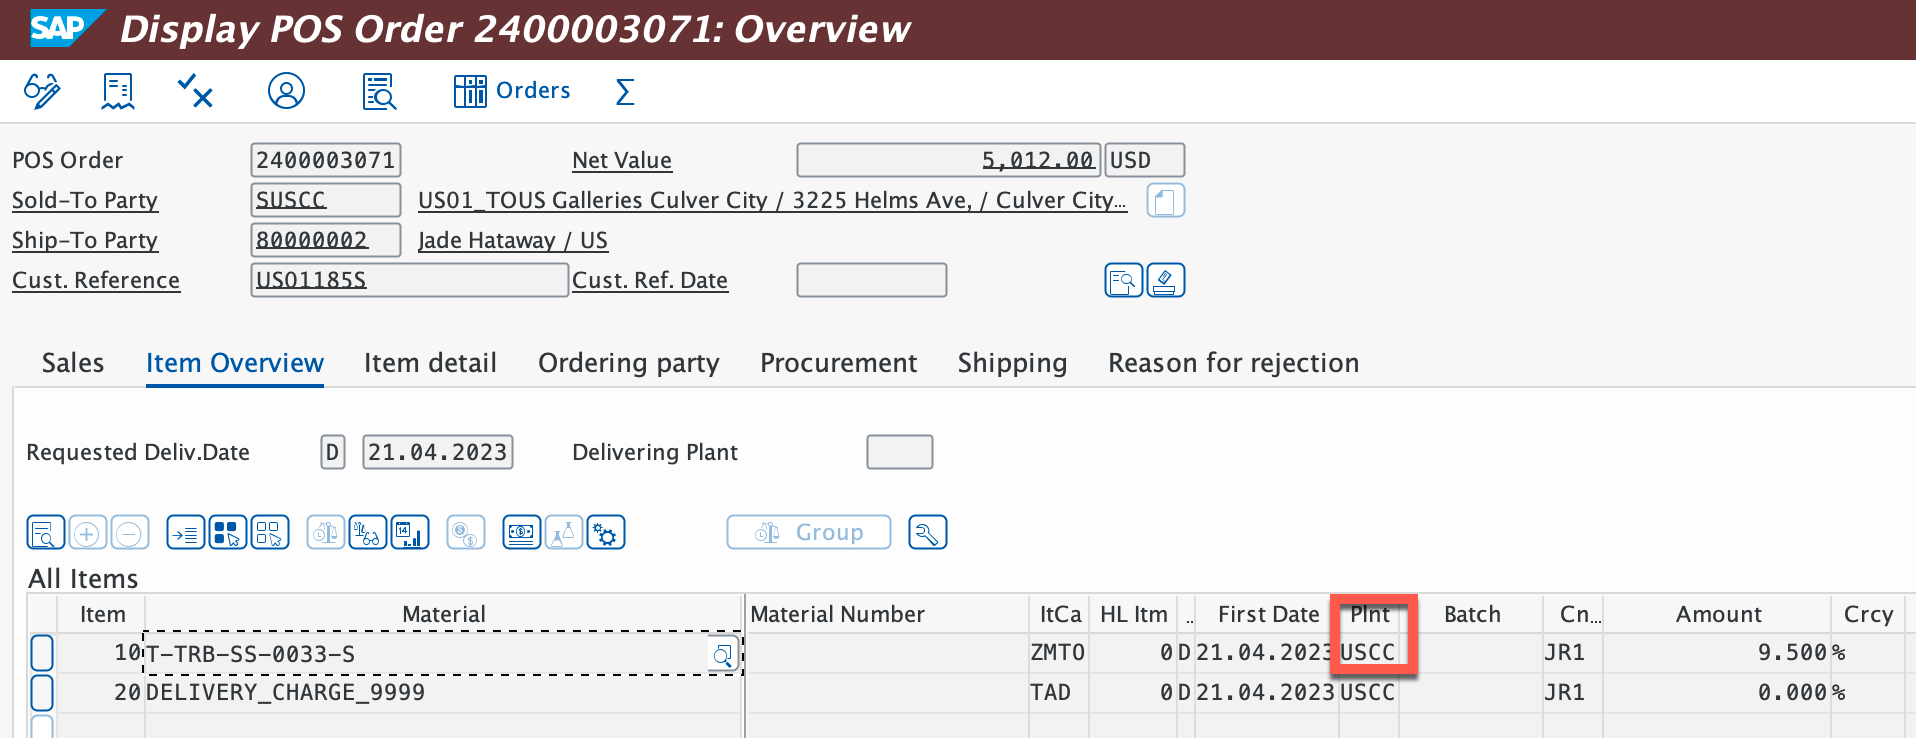Click the Sold-To Party link label
1916x738 pixels.
click(85, 201)
